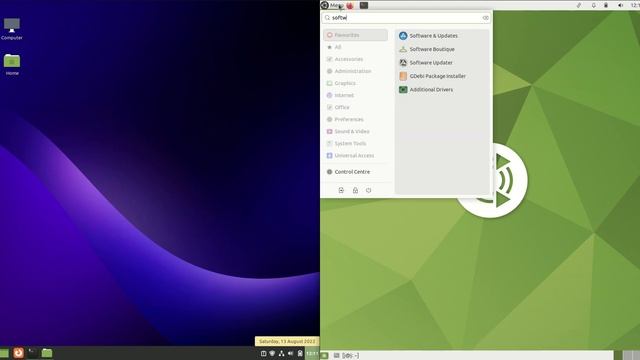
Task: Click the network icon in left taskbar tray
Action: click(281, 353)
